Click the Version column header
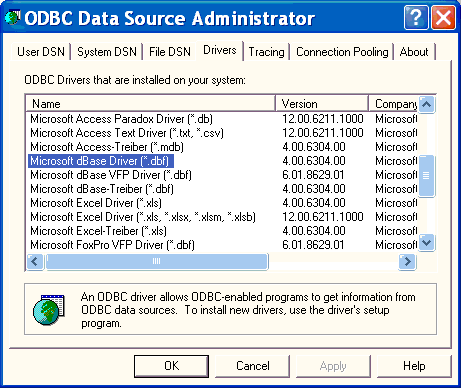Image resolution: width=461 pixels, height=388 pixels. (x=322, y=104)
